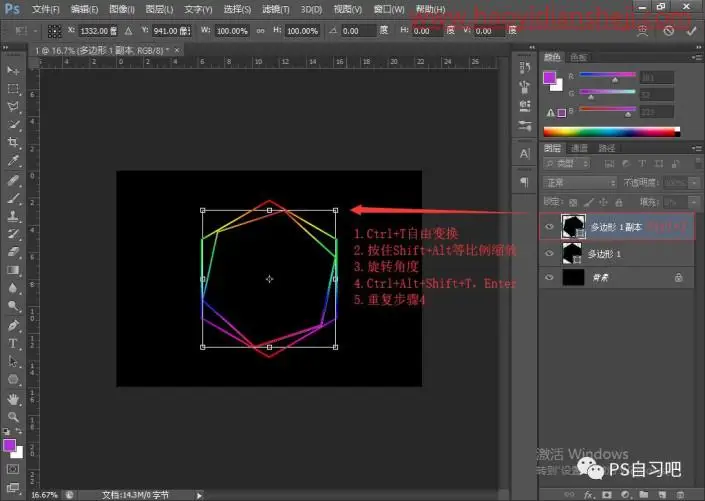Select the Zoom tool
705x501 pixels.
(13, 416)
